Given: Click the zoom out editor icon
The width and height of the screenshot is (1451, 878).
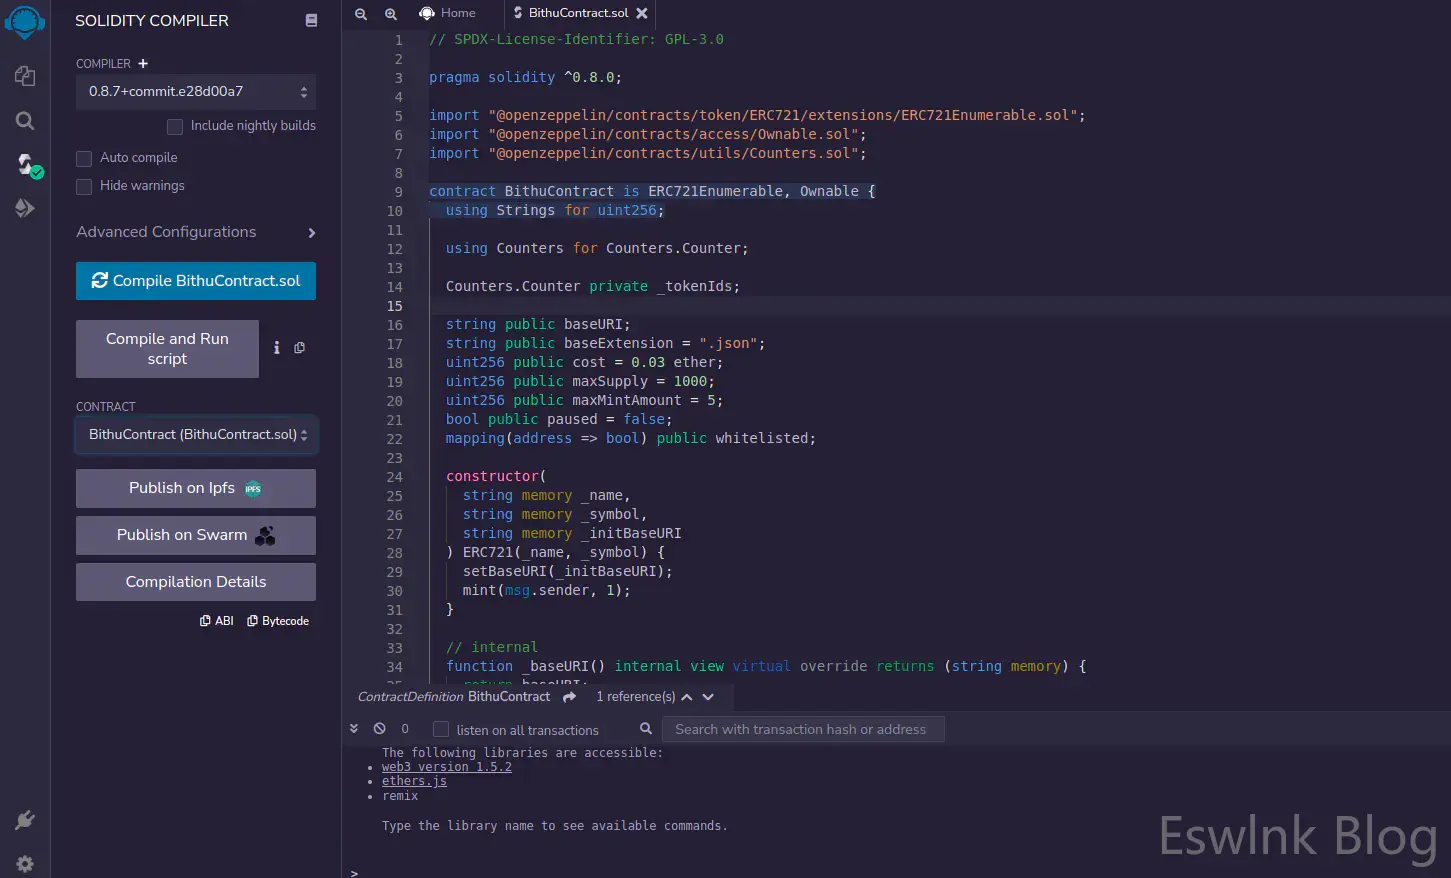Looking at the screenshot, I should tap(361, 13).
